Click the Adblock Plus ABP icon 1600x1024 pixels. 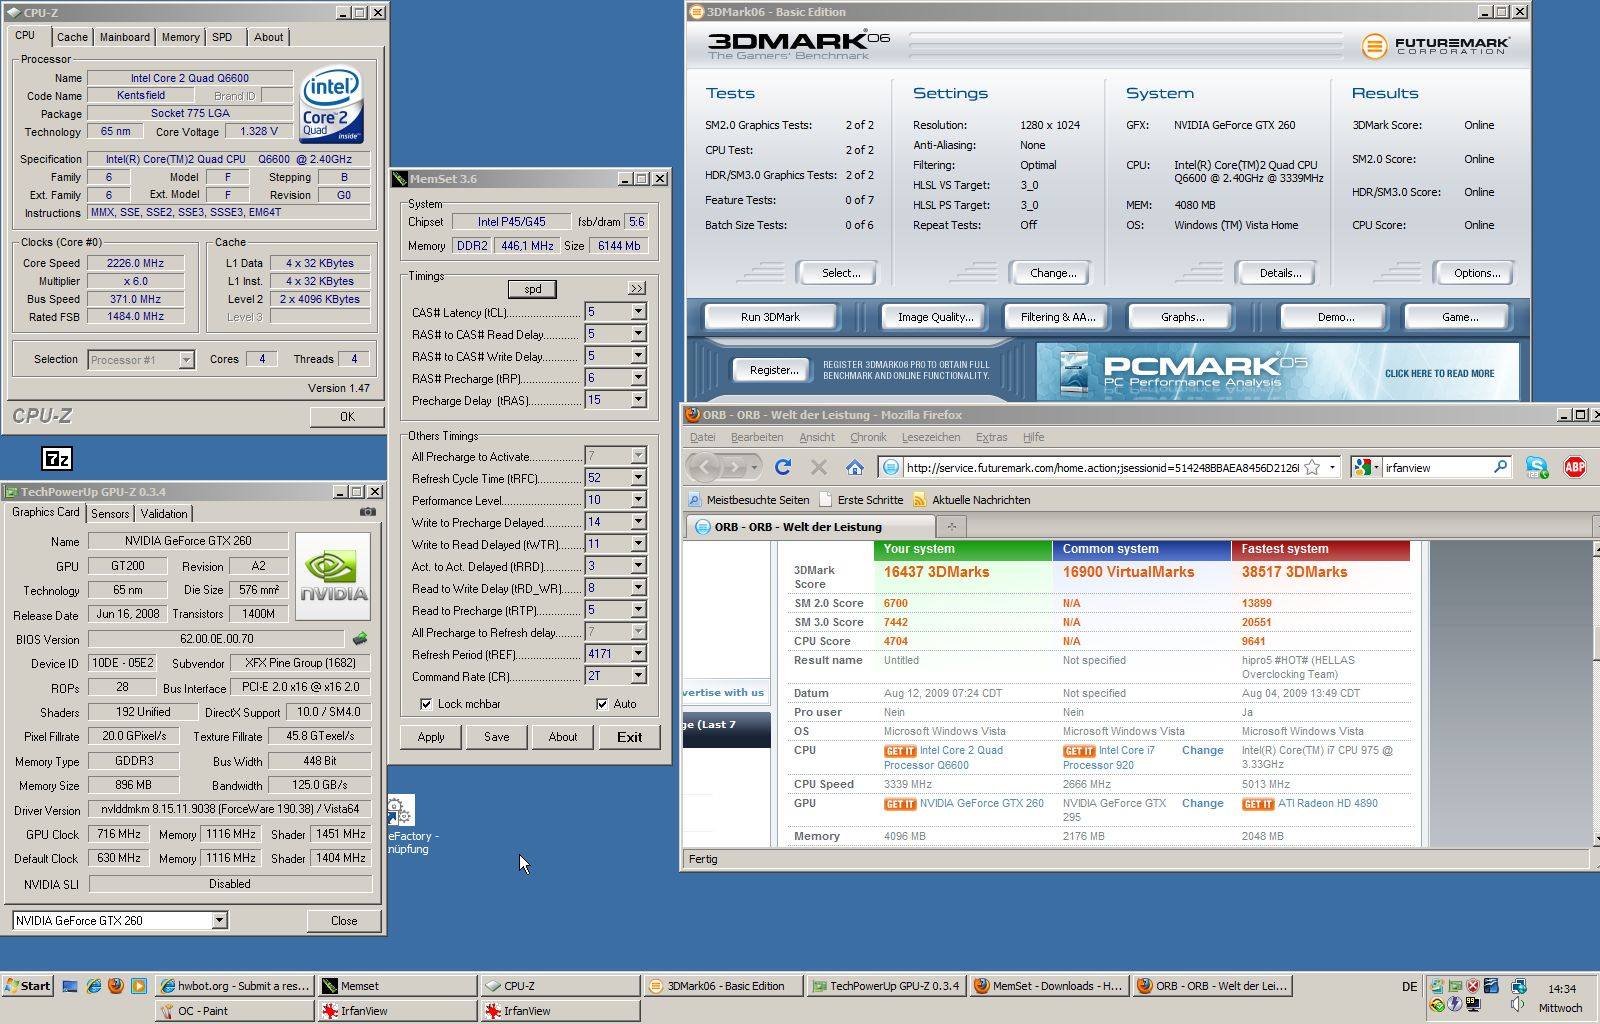tap(1574, 467)
